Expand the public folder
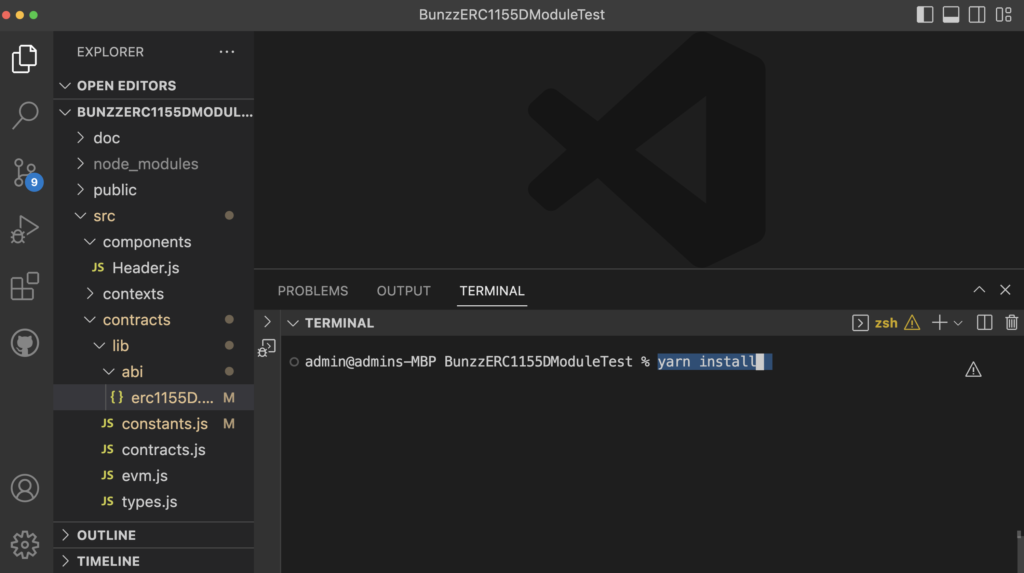Screen dimensions: 1024x573 pos(153,190)
